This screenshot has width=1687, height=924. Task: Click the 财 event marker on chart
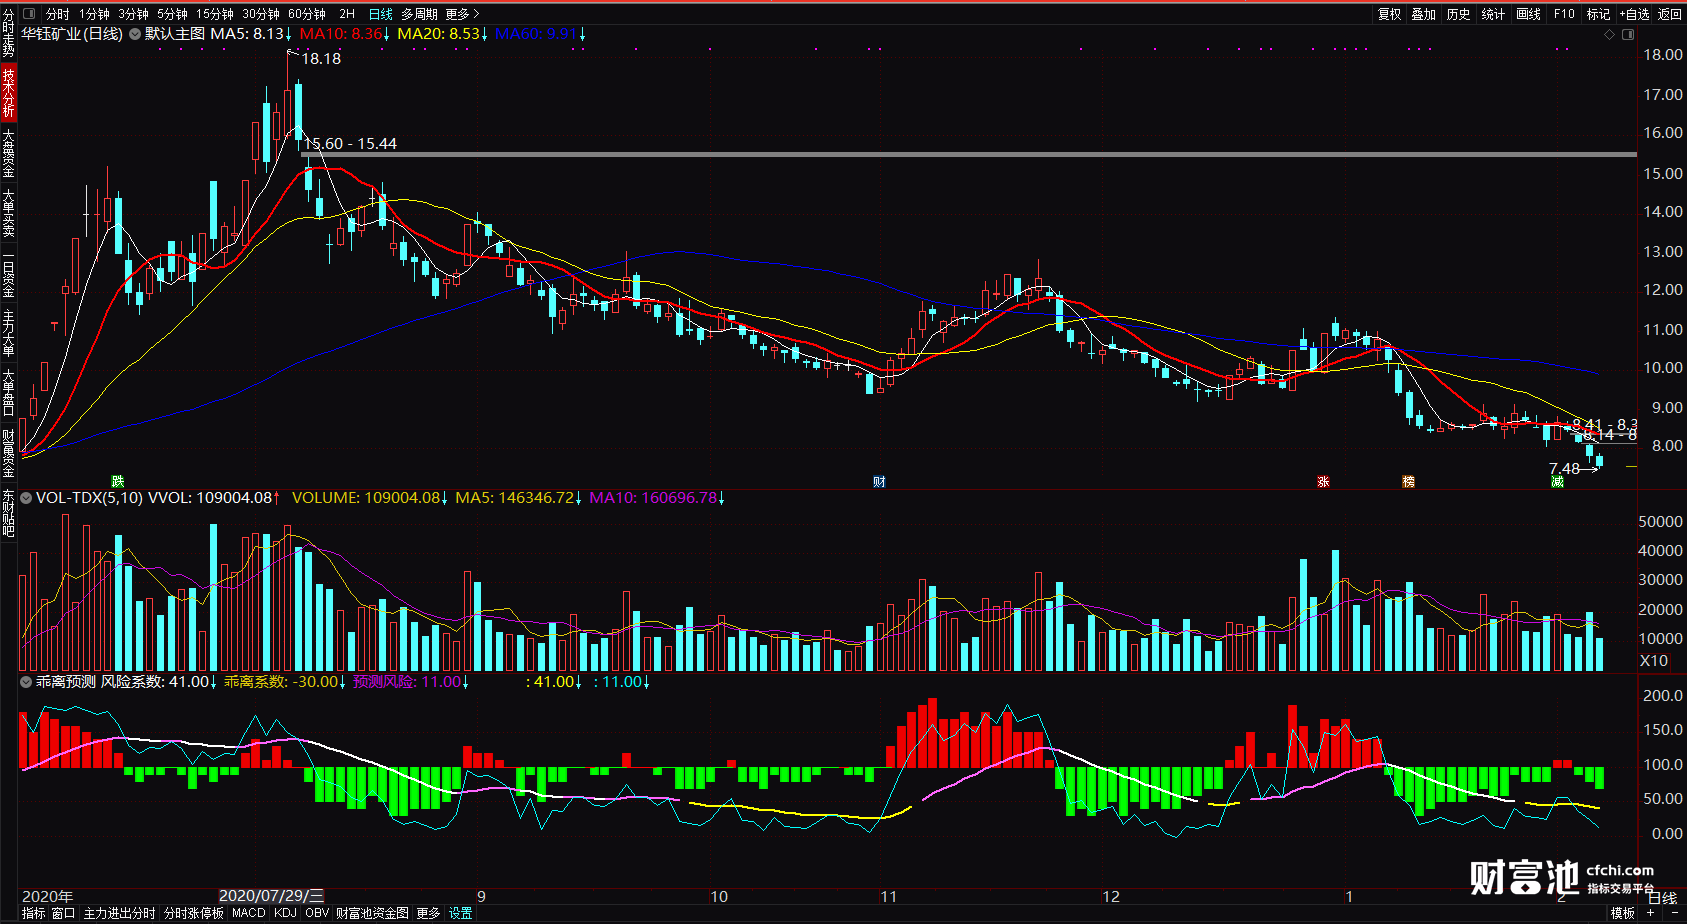(879, 482)
